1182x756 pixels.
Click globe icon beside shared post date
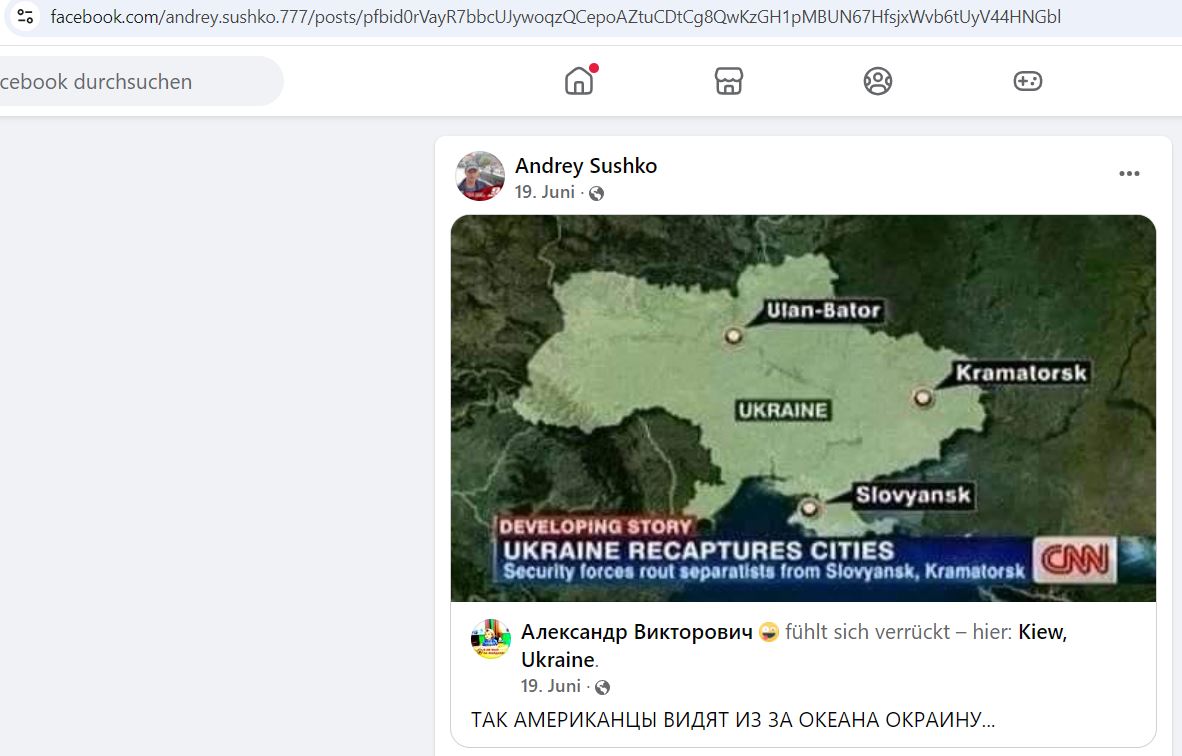click(x=602, y=687)
